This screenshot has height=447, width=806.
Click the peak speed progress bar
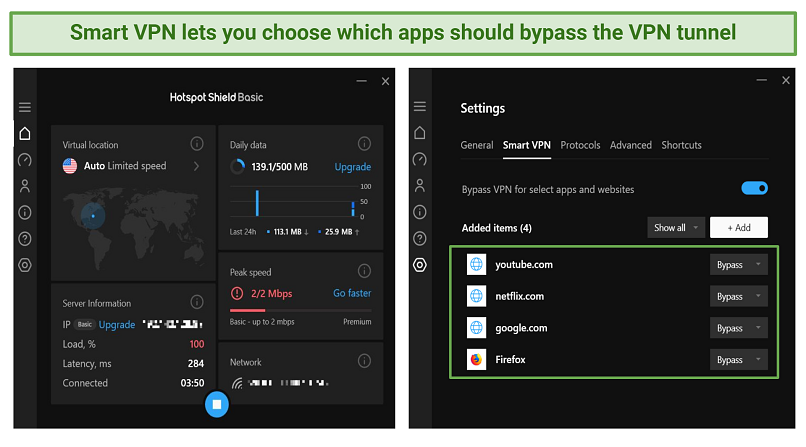pyautogui.click(x=301, y=310)
